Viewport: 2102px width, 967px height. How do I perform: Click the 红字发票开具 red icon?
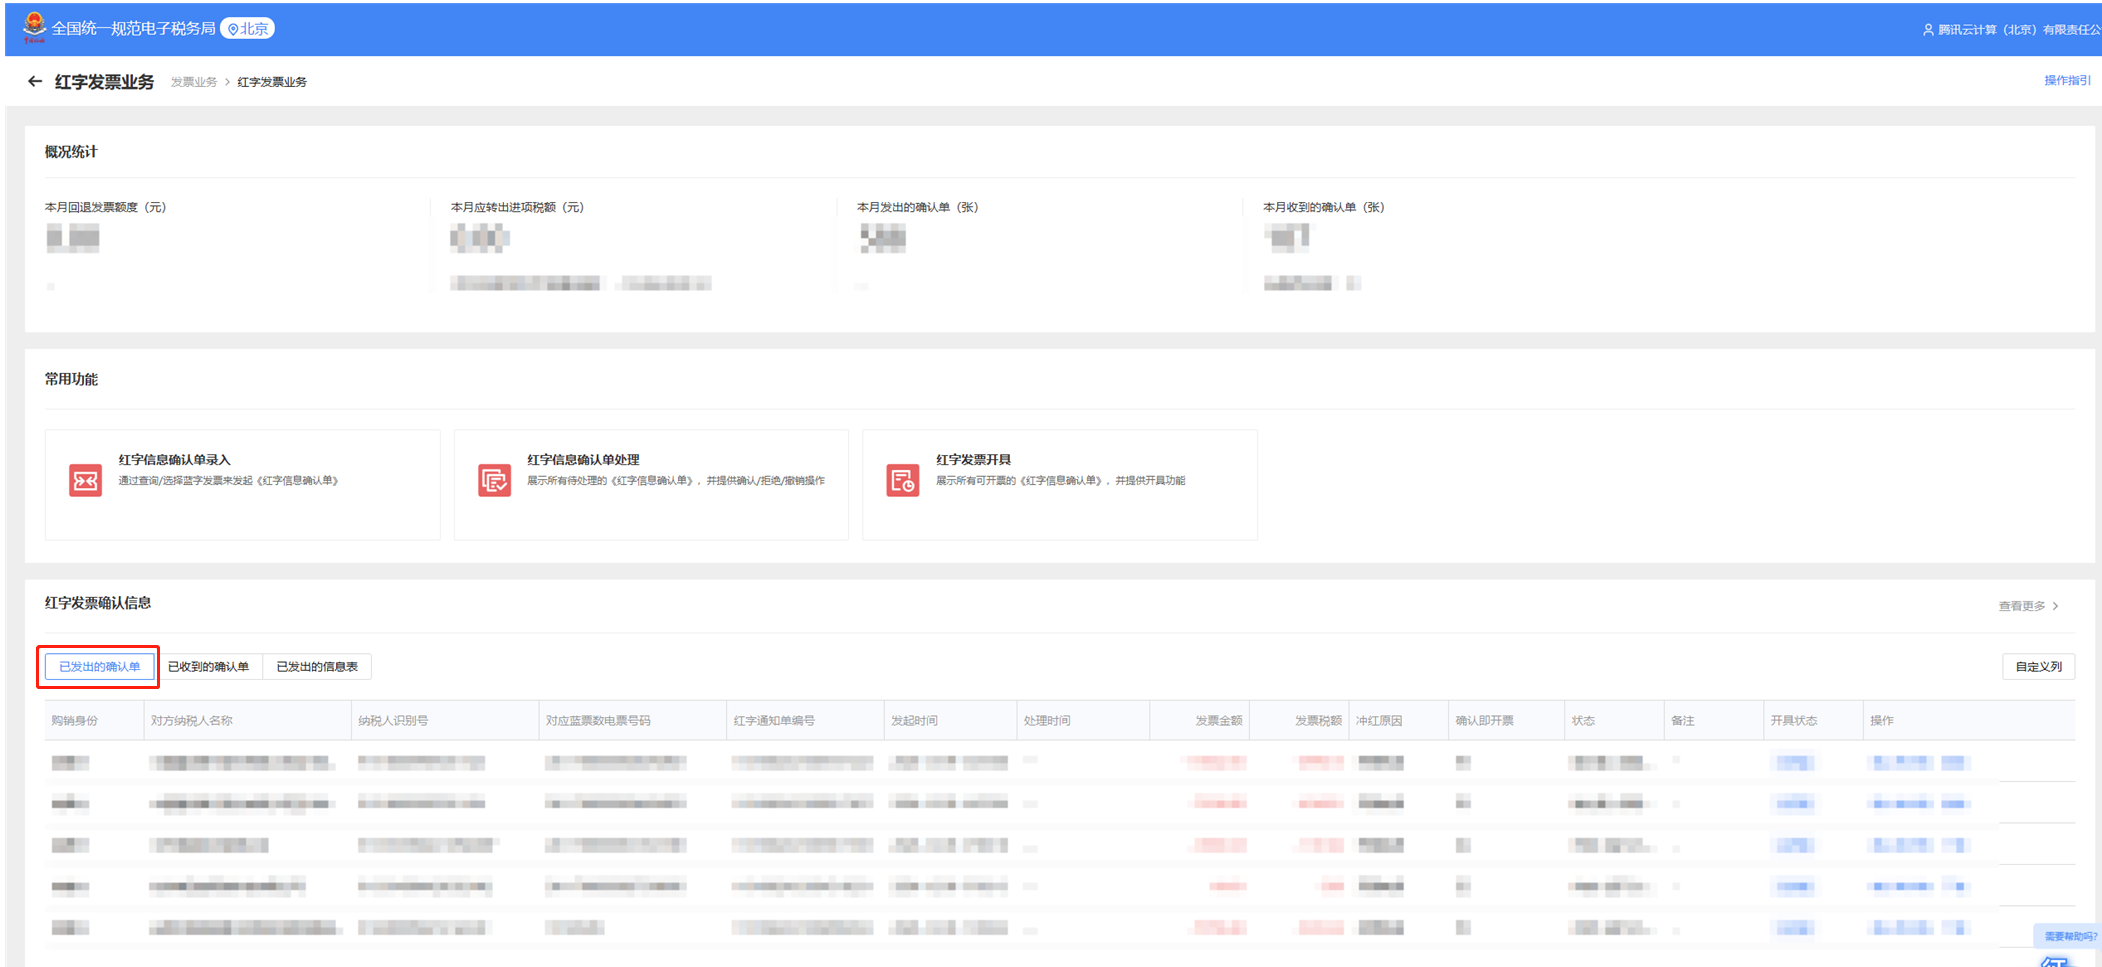[902, 480]
